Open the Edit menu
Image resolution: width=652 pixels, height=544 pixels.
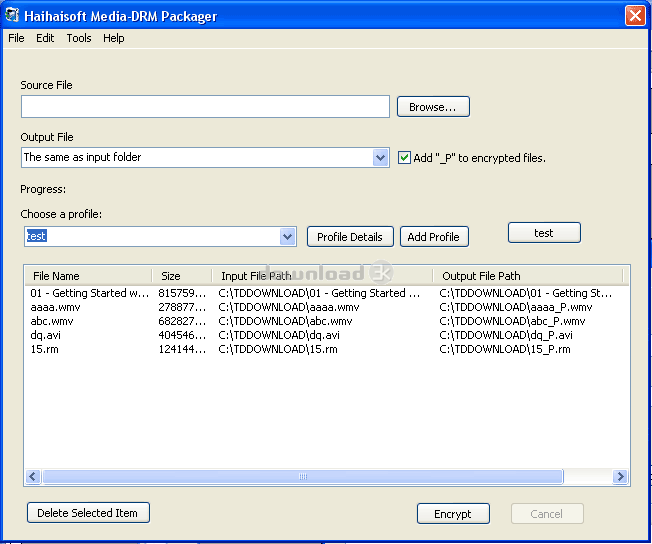(x=45, y=38)
